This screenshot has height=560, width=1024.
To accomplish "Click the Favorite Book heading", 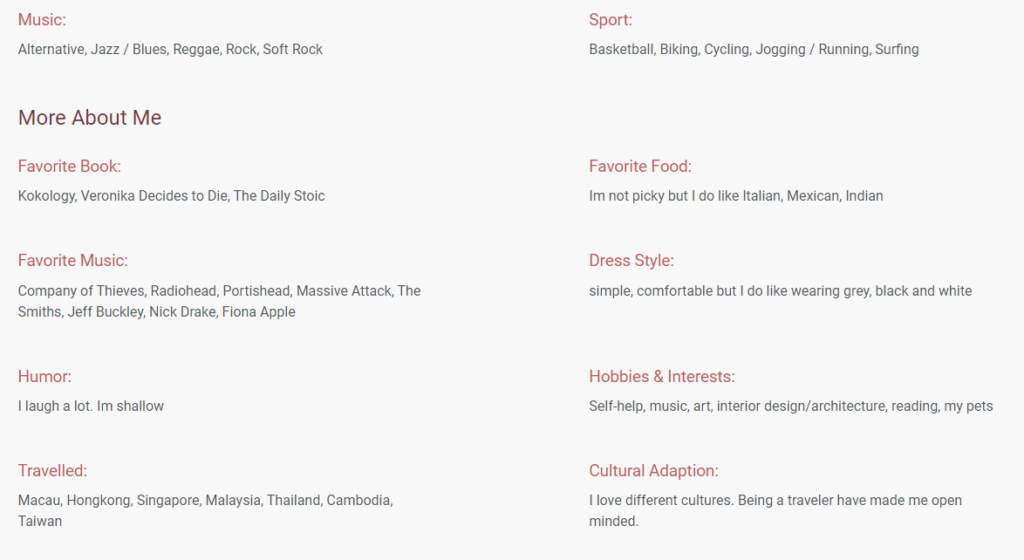I will [x=69, y=166].
